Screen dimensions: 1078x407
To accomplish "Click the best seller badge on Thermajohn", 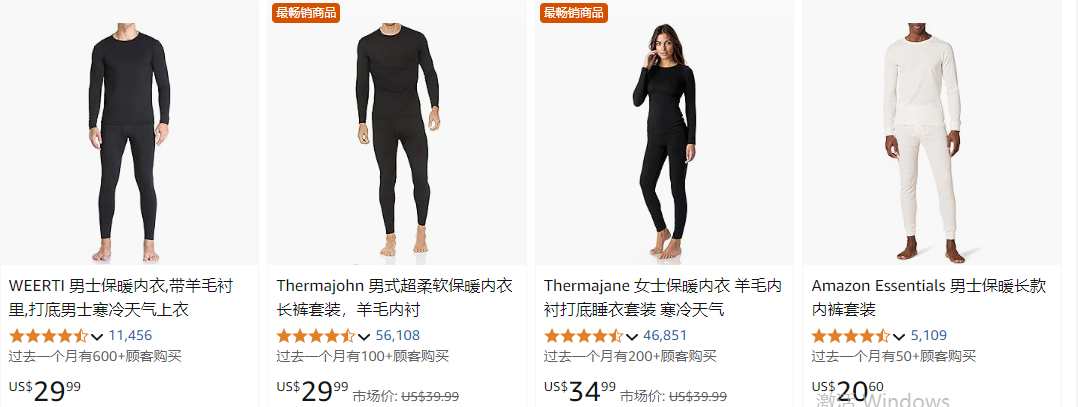I will (x=306, y=12).
